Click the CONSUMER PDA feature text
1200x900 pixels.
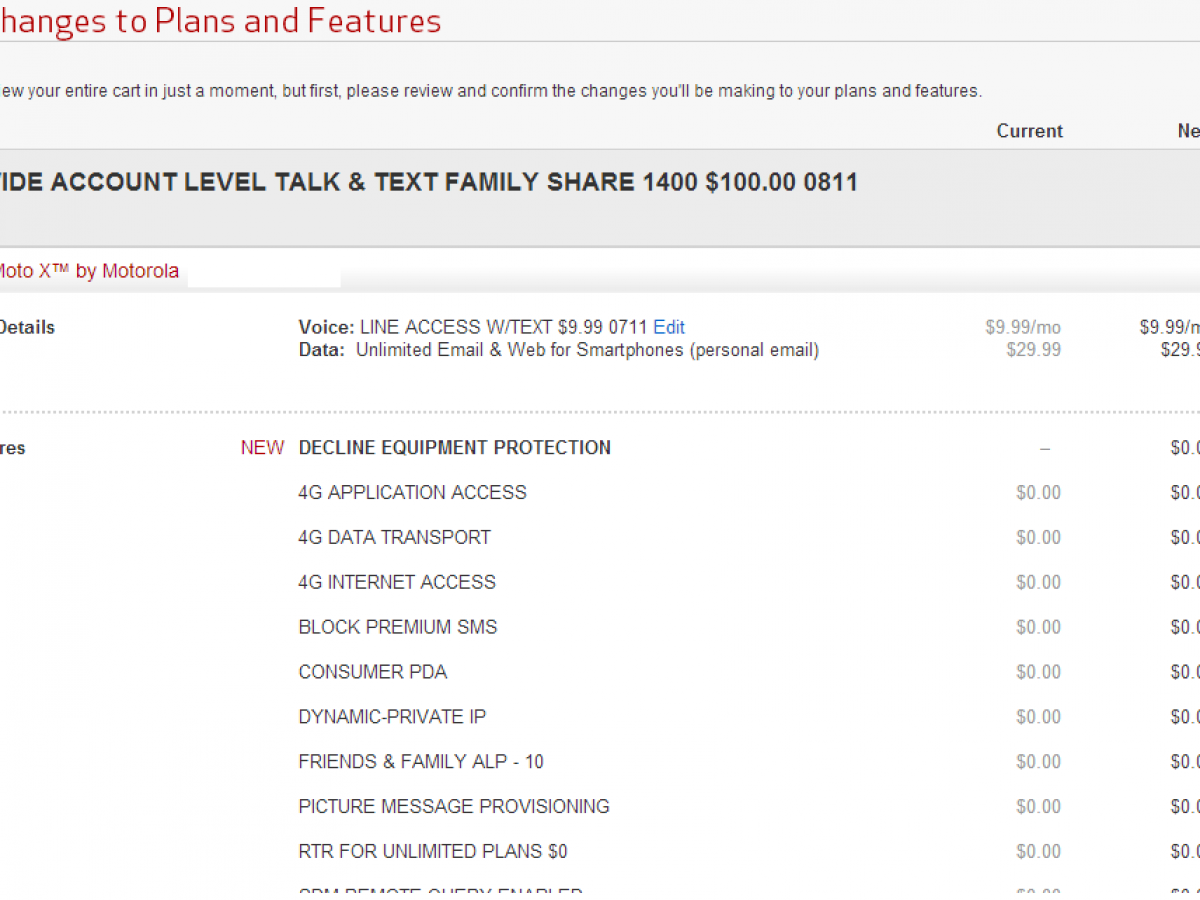[x=372, y=672]
